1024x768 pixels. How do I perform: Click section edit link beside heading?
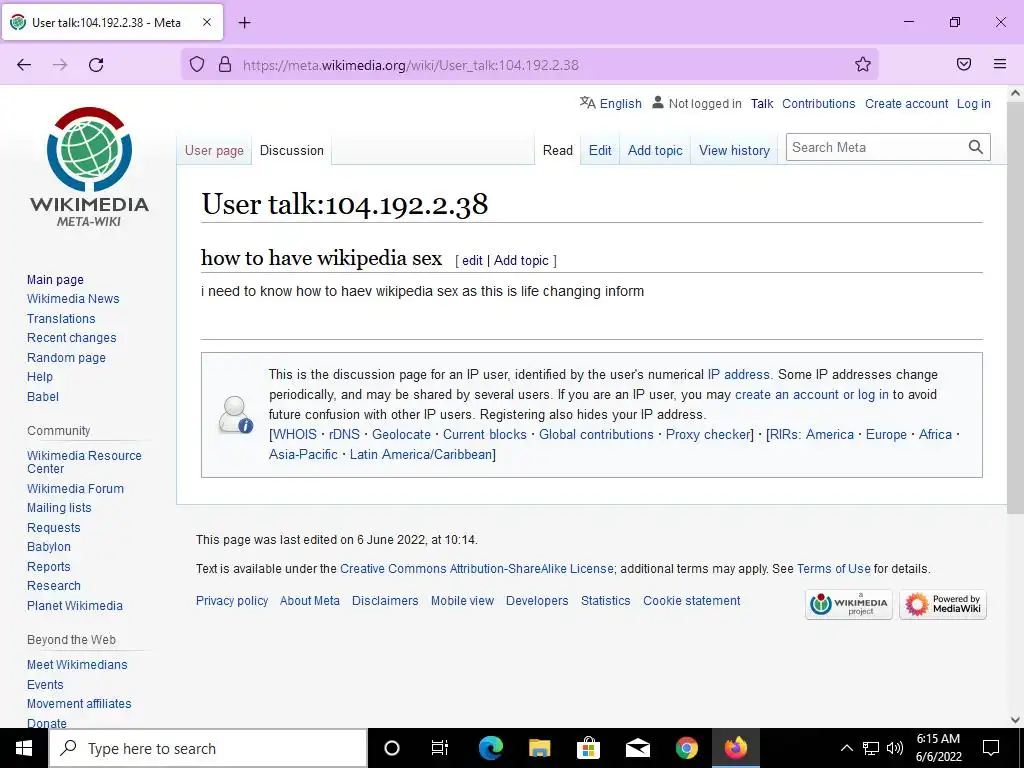pyautogui.click(x=472, y=261)
